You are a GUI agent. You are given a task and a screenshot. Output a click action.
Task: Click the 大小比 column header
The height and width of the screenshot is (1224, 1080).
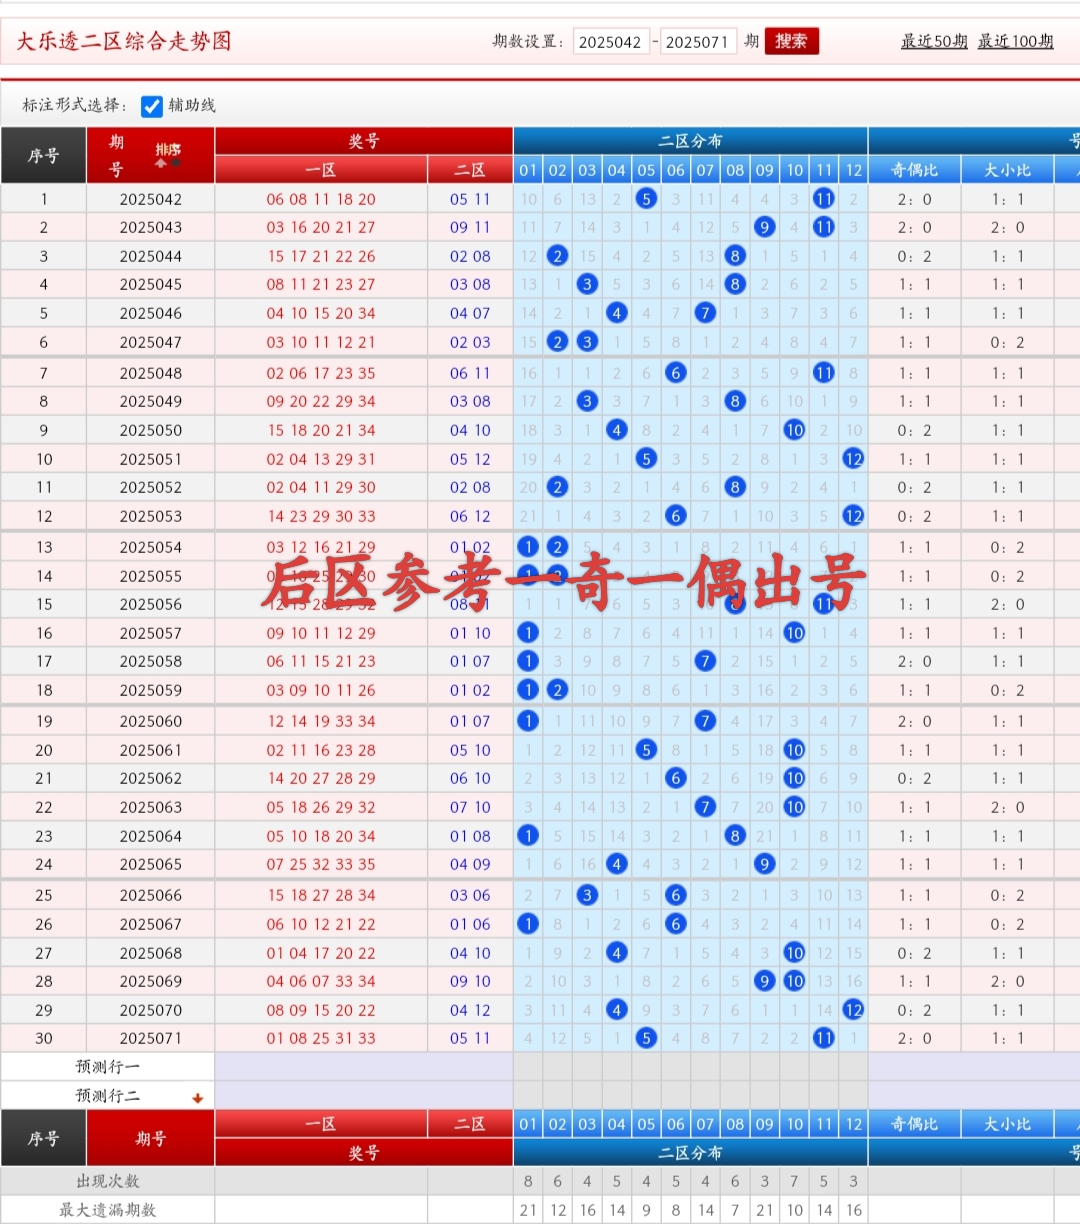point(1006,170)
